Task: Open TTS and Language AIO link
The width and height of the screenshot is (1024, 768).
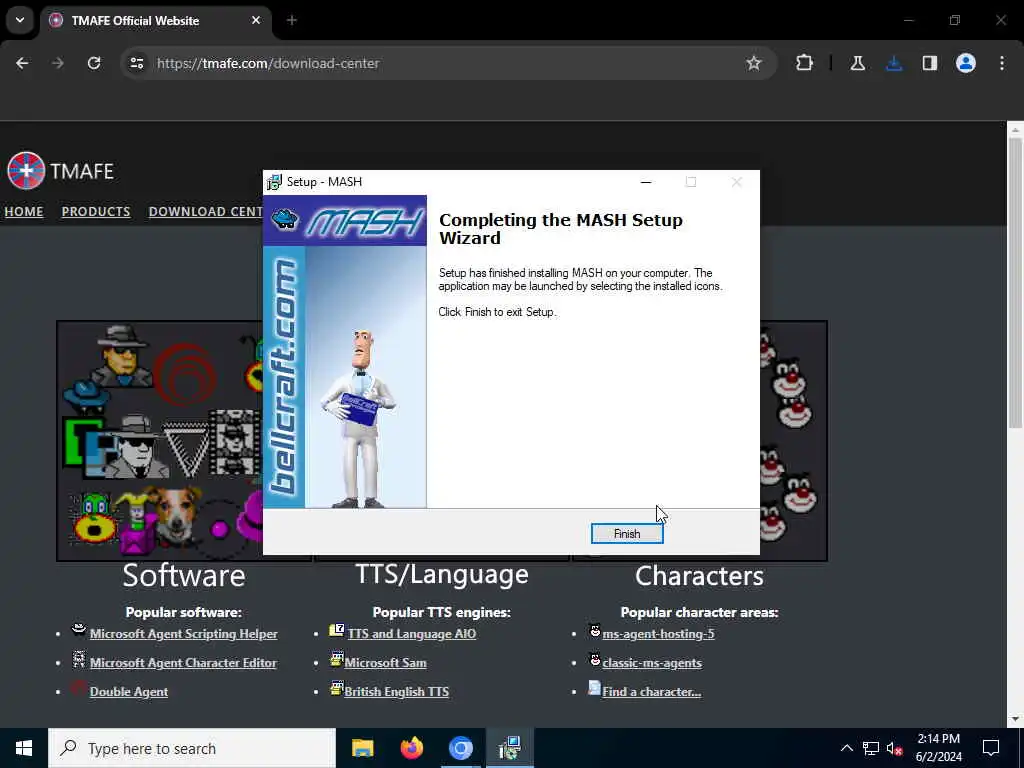Action: [x=412, y=633]
